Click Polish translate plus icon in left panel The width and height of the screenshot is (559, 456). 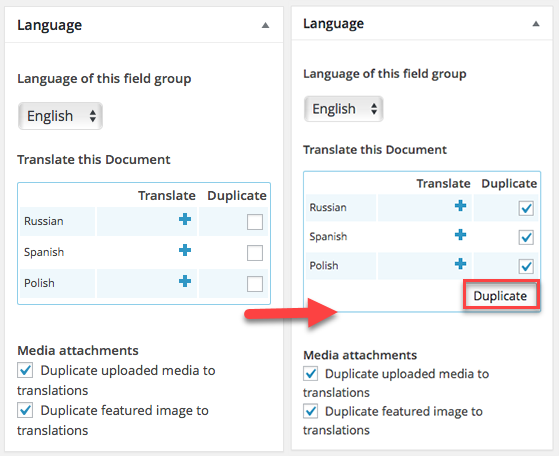click(185, 281)
